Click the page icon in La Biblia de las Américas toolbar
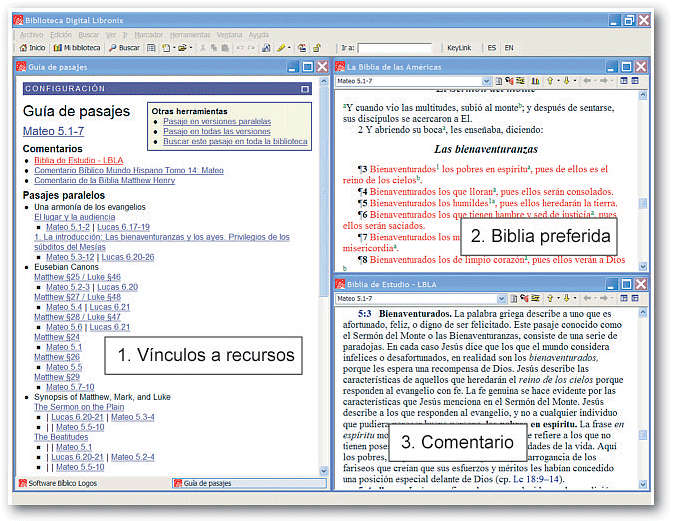 point(498,81)
